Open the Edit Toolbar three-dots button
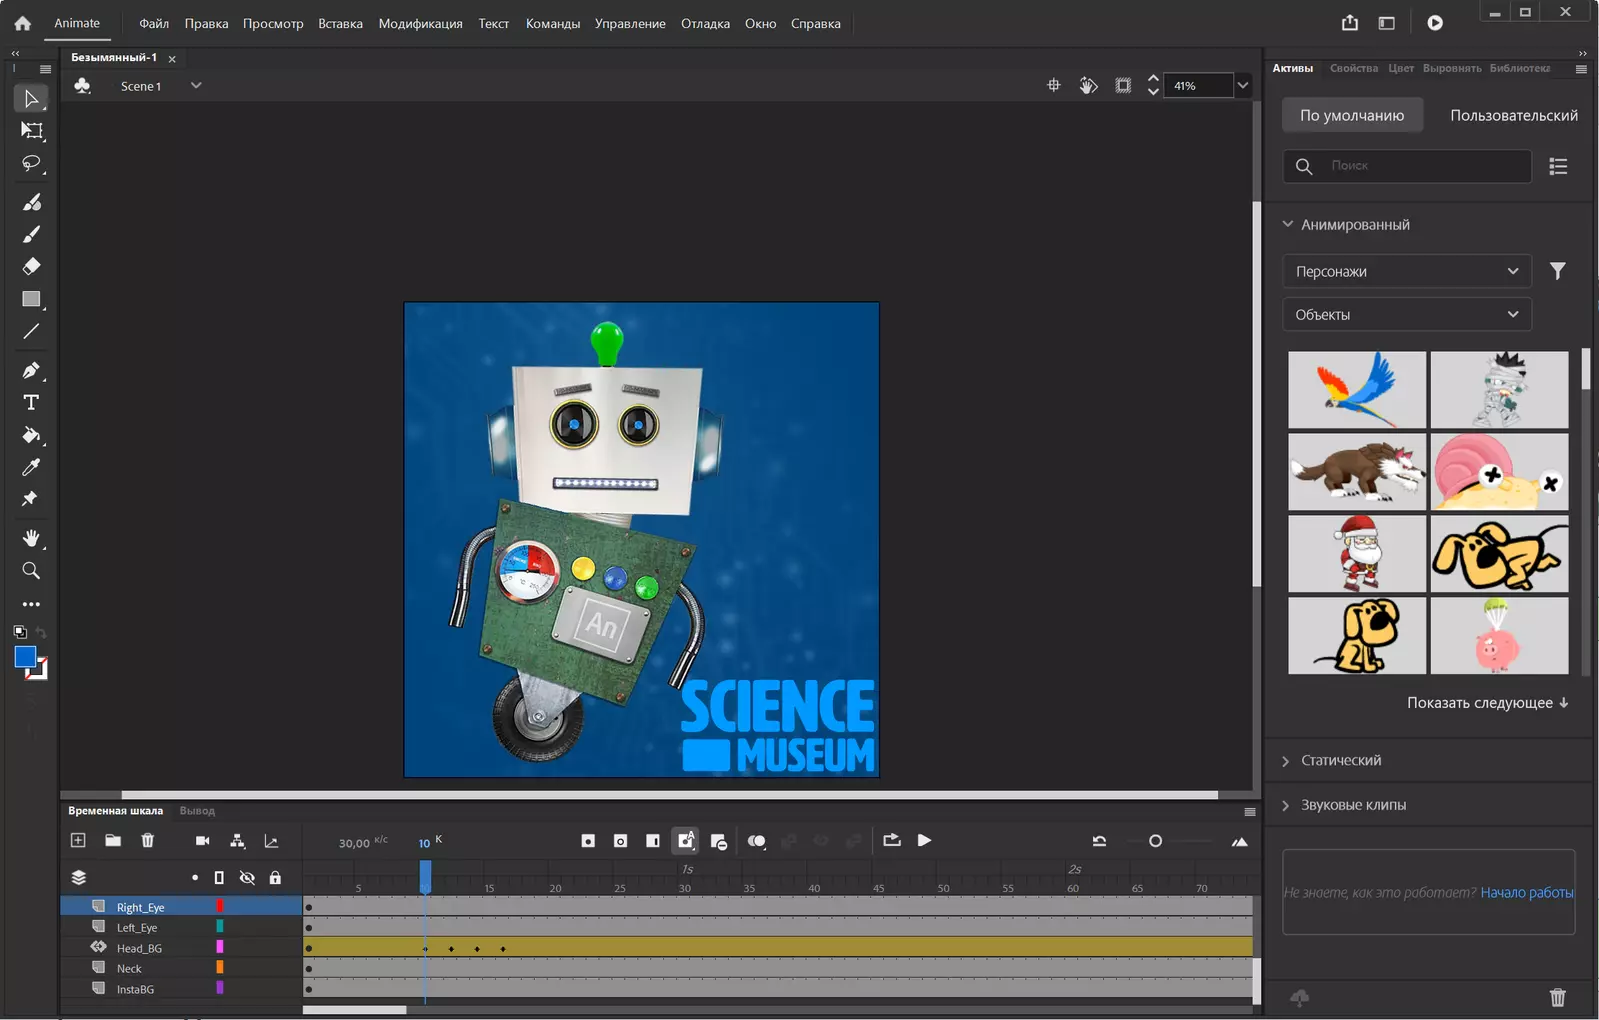Image resolution: width=1599 pixels, height=1020 pixels. click(31, 604)
